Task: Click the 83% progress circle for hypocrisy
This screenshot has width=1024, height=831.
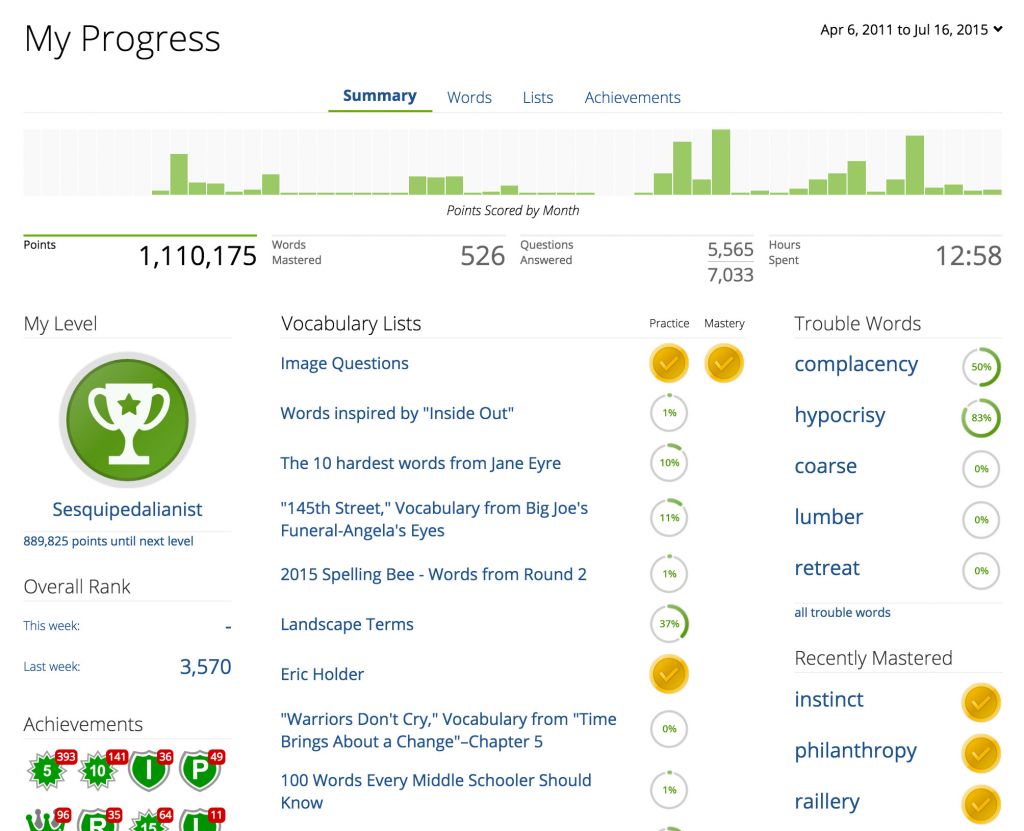Action: [981, 417]
